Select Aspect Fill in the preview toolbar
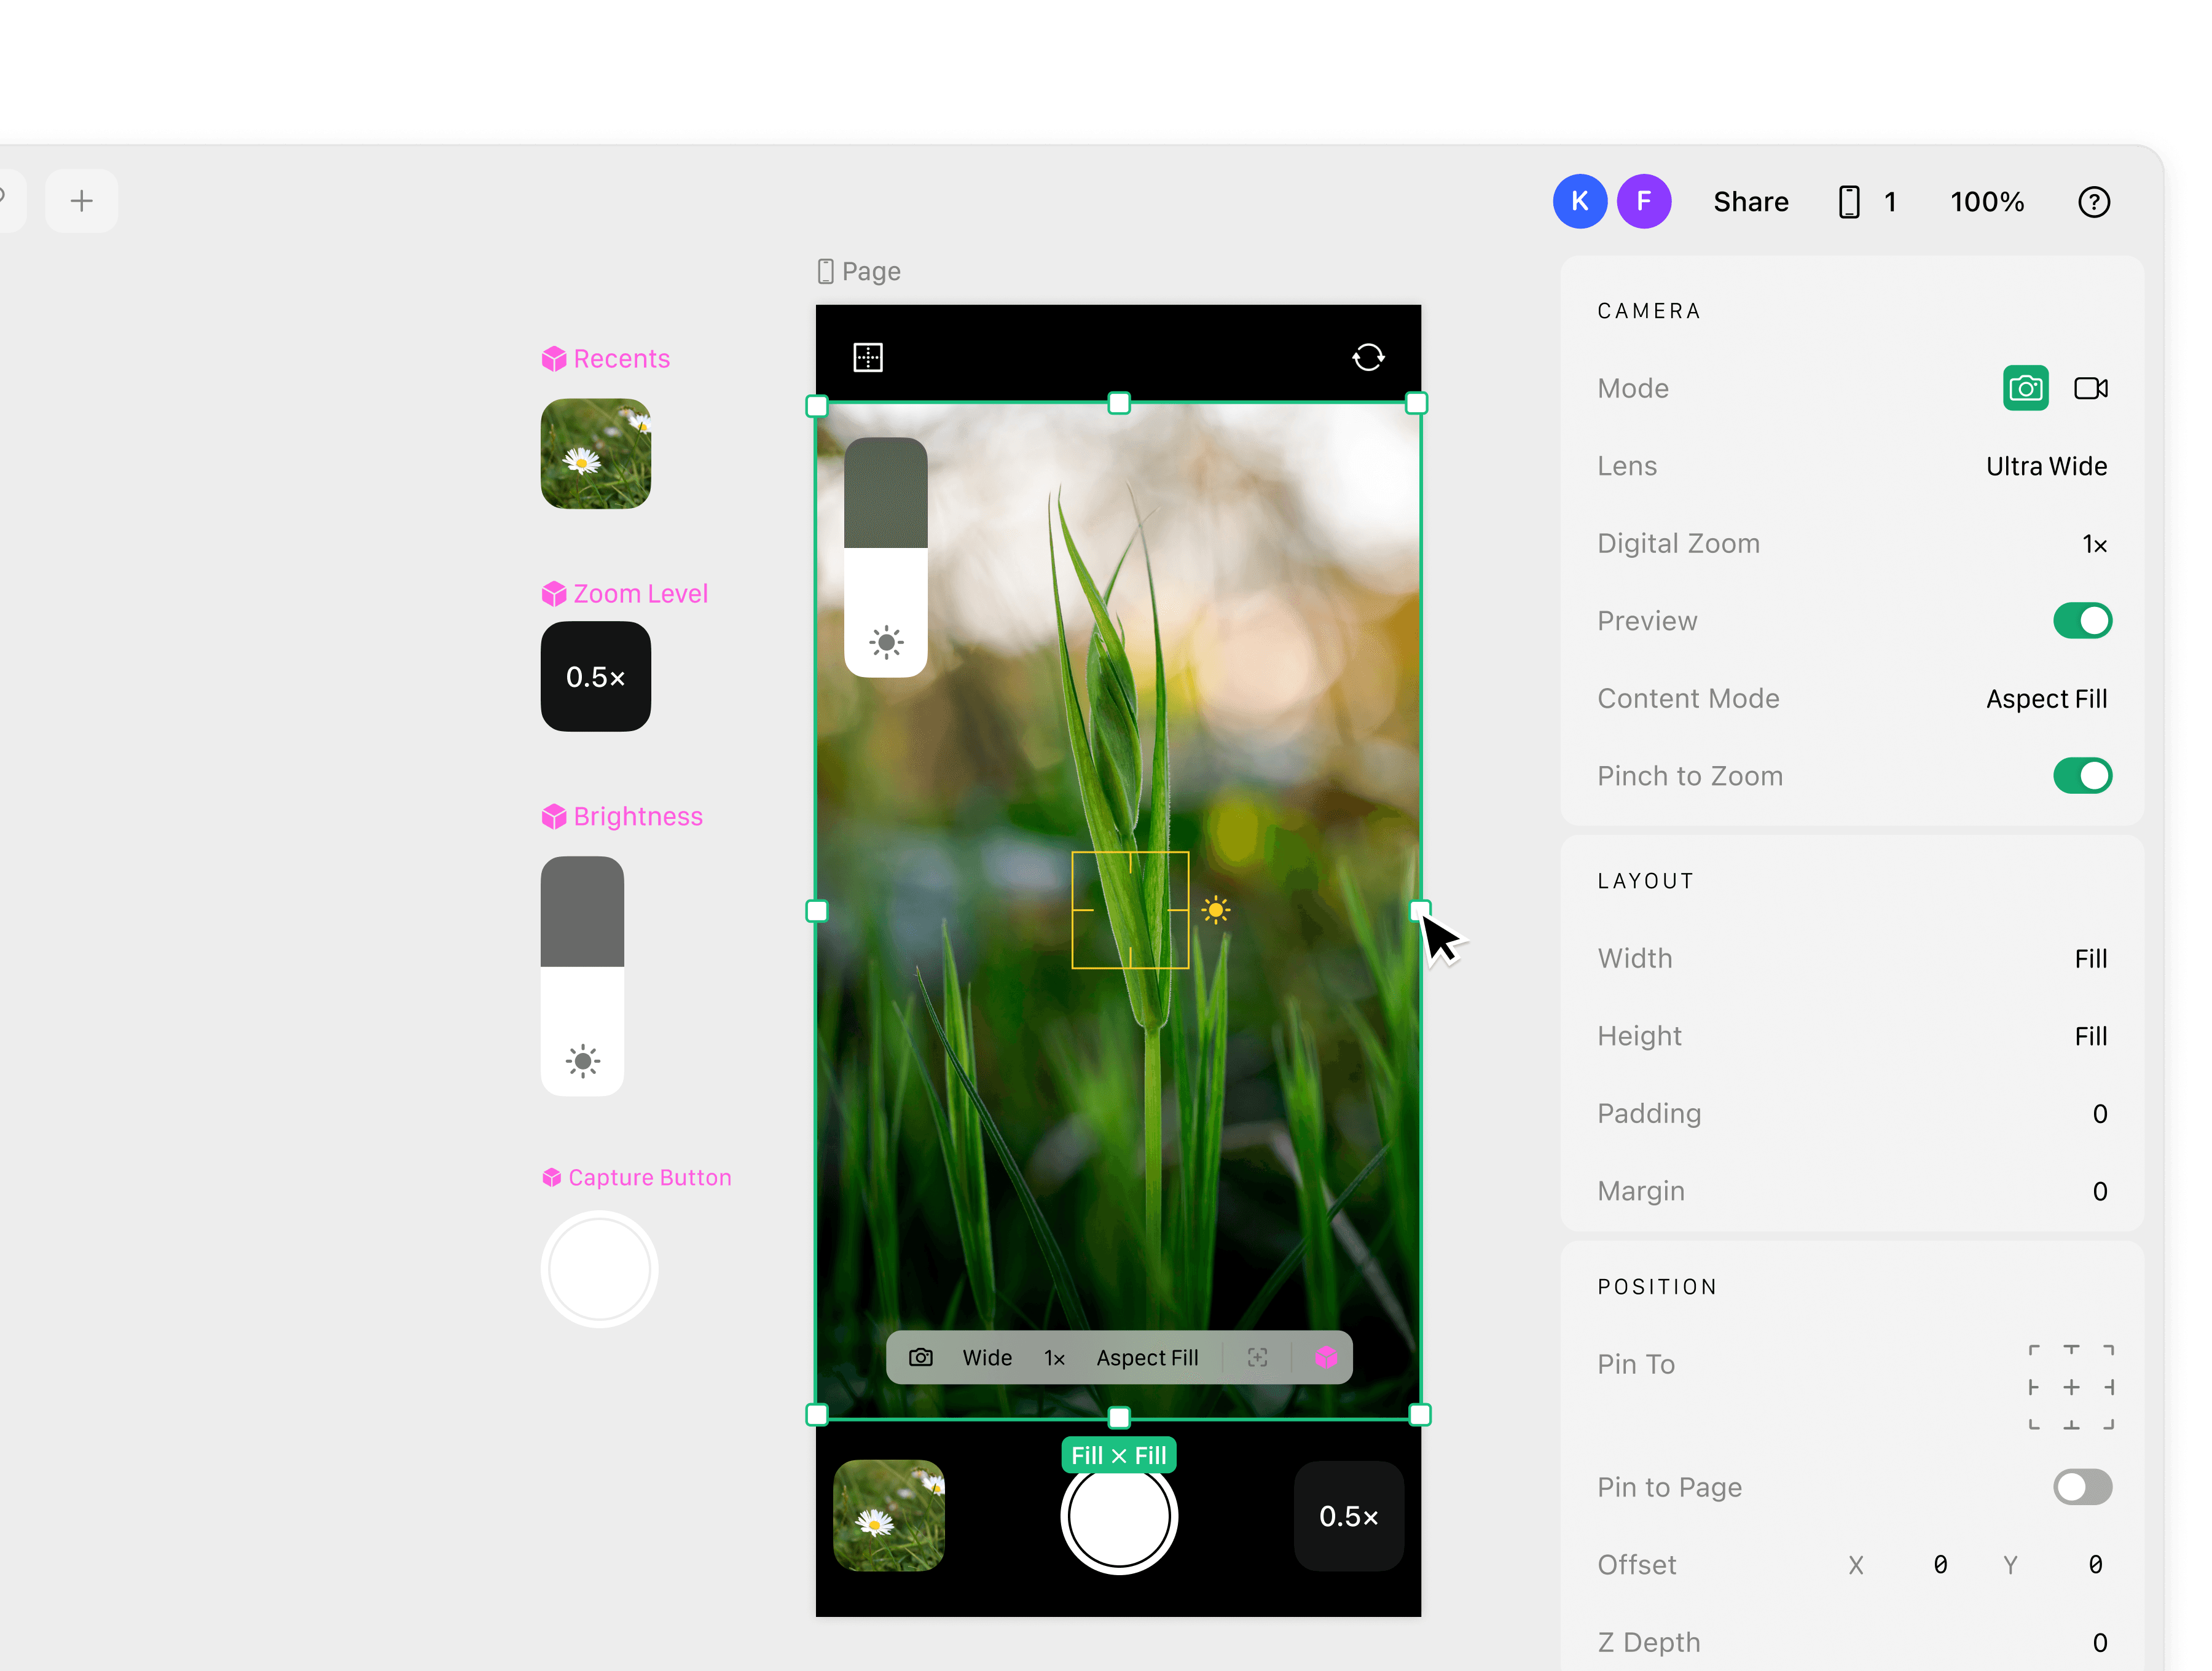The height and width of the screenshot is (1671, 2212). (x=1147, y=1357)
